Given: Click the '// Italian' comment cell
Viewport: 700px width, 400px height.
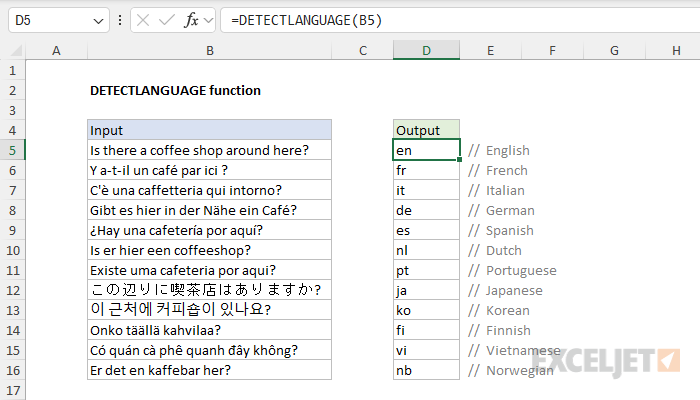Looking at the screenshot, I should 496,191.
